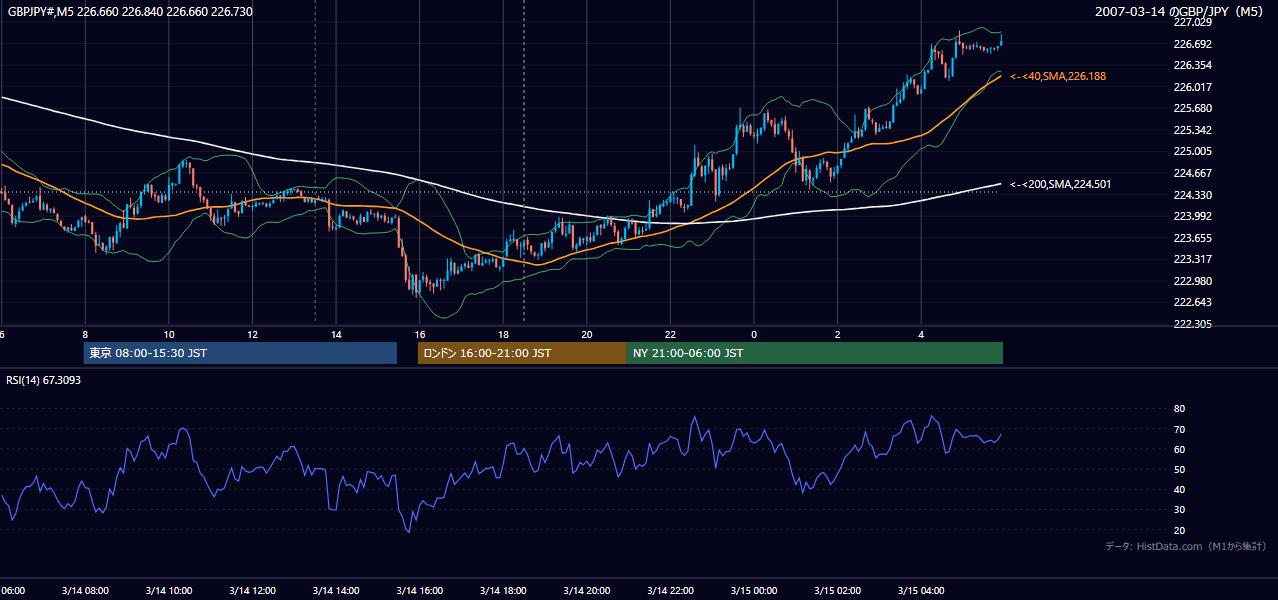Viewport: 1278px width, 600px height.
Task: Click the HistData.com data source note
Action: [x=1185, y=546]
